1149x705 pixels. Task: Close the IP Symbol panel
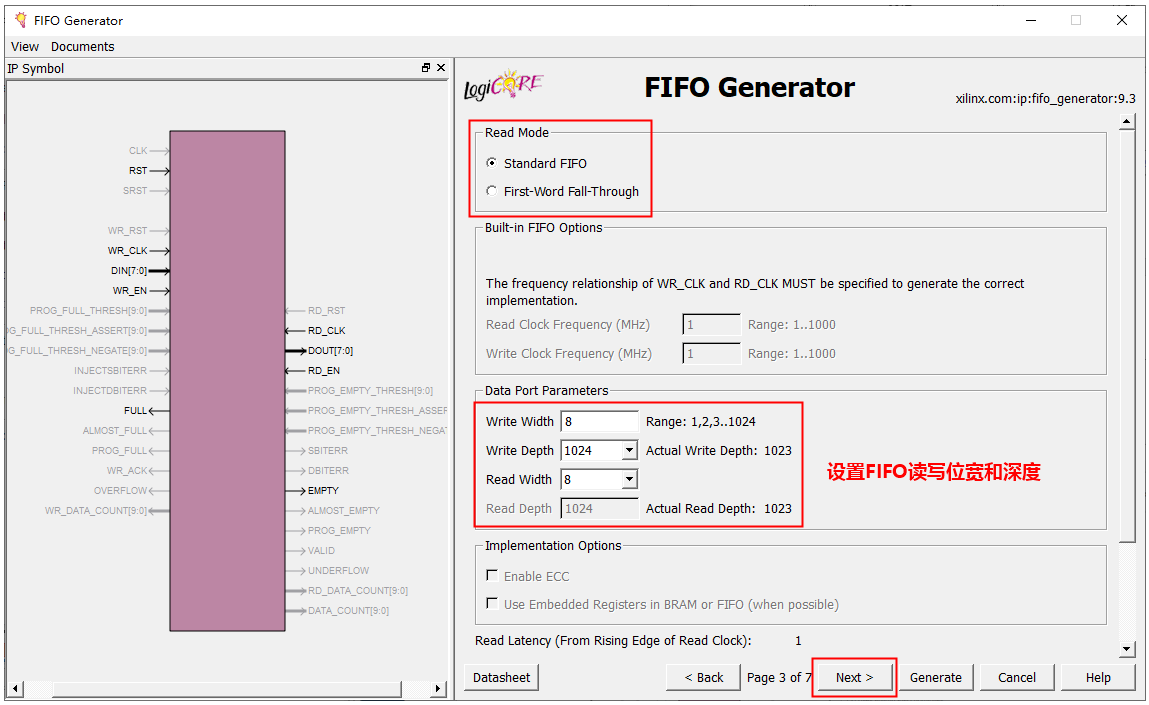pyautogui.click(x=441, y=68)
